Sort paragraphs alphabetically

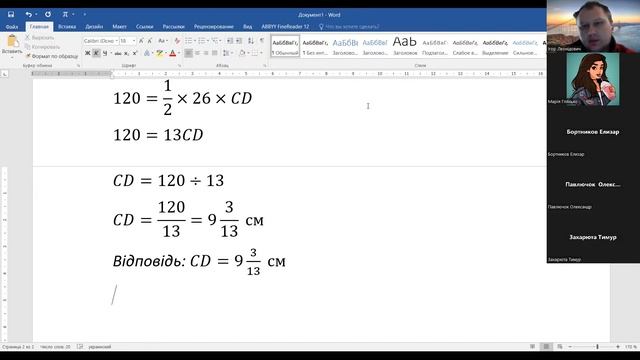click(x=251, y=41)
